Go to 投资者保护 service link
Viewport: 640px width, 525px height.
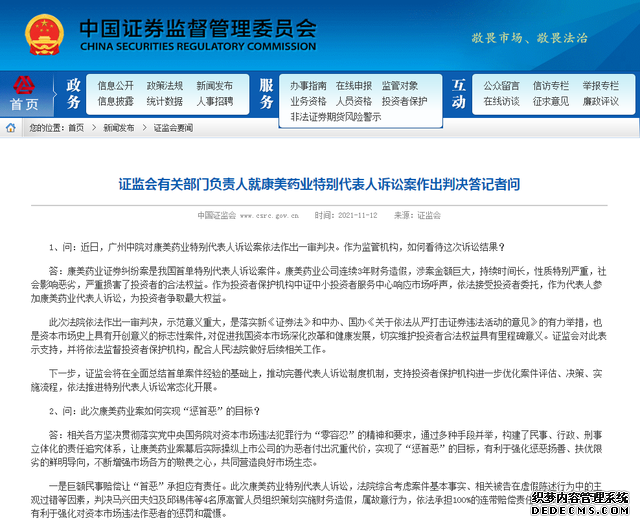pos(404,101)
